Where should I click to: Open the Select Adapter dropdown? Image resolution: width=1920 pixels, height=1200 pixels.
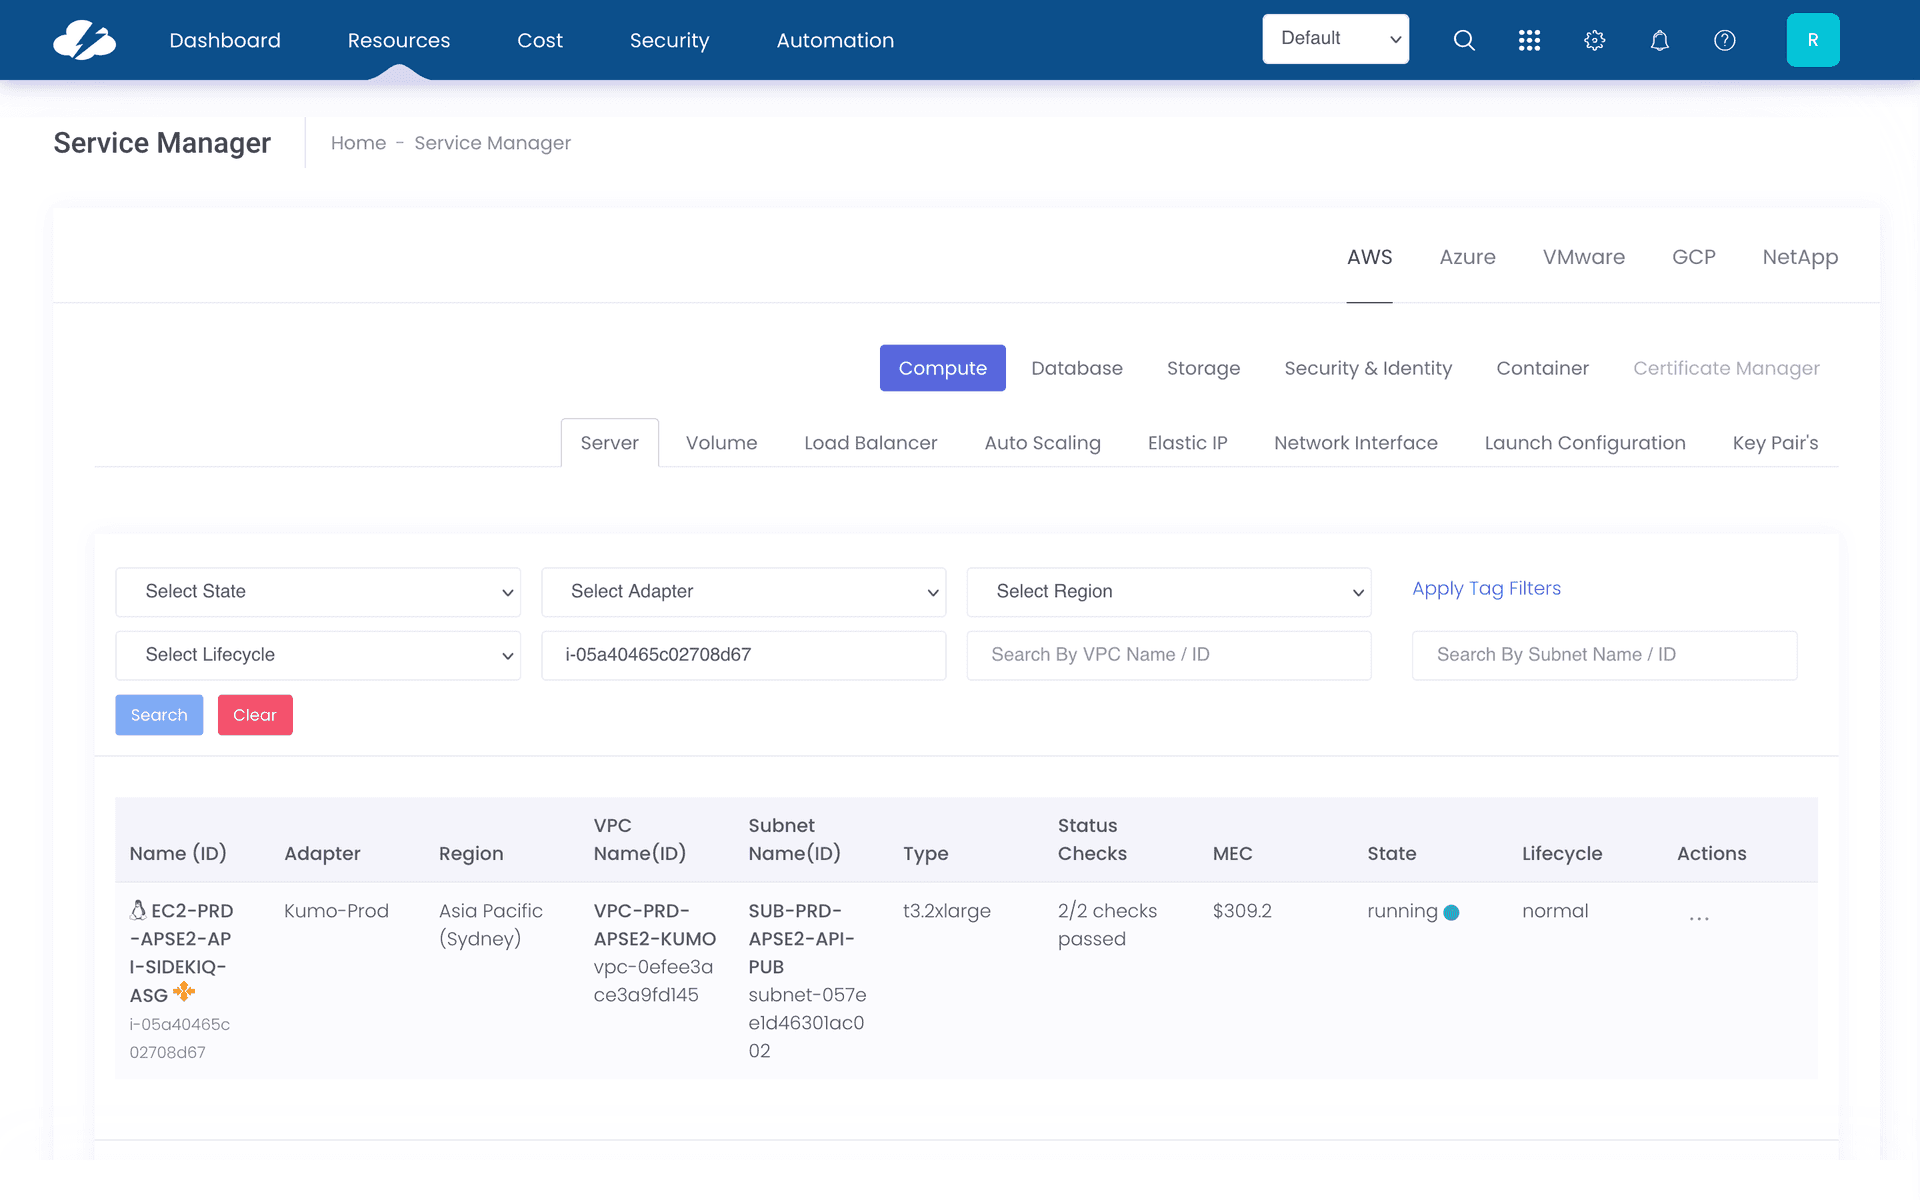tap(743, 591)
